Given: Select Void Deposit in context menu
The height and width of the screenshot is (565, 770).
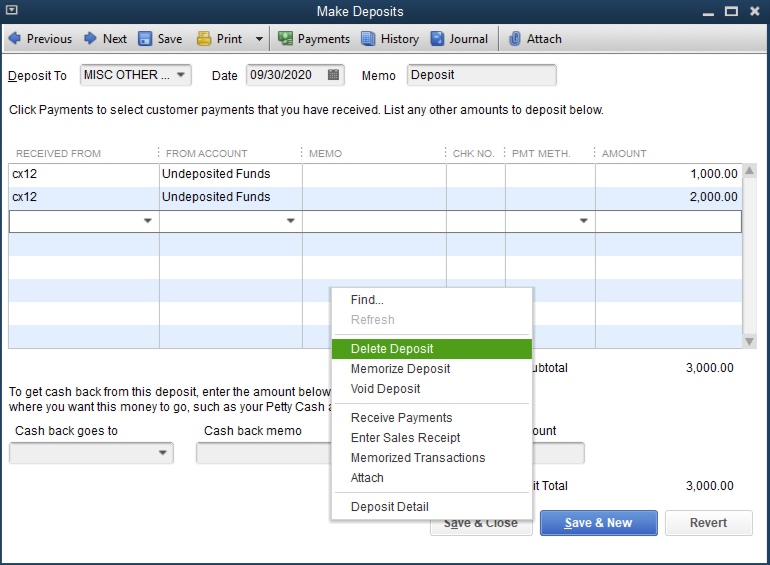Looking at the screenshot, I should point(432,389).
